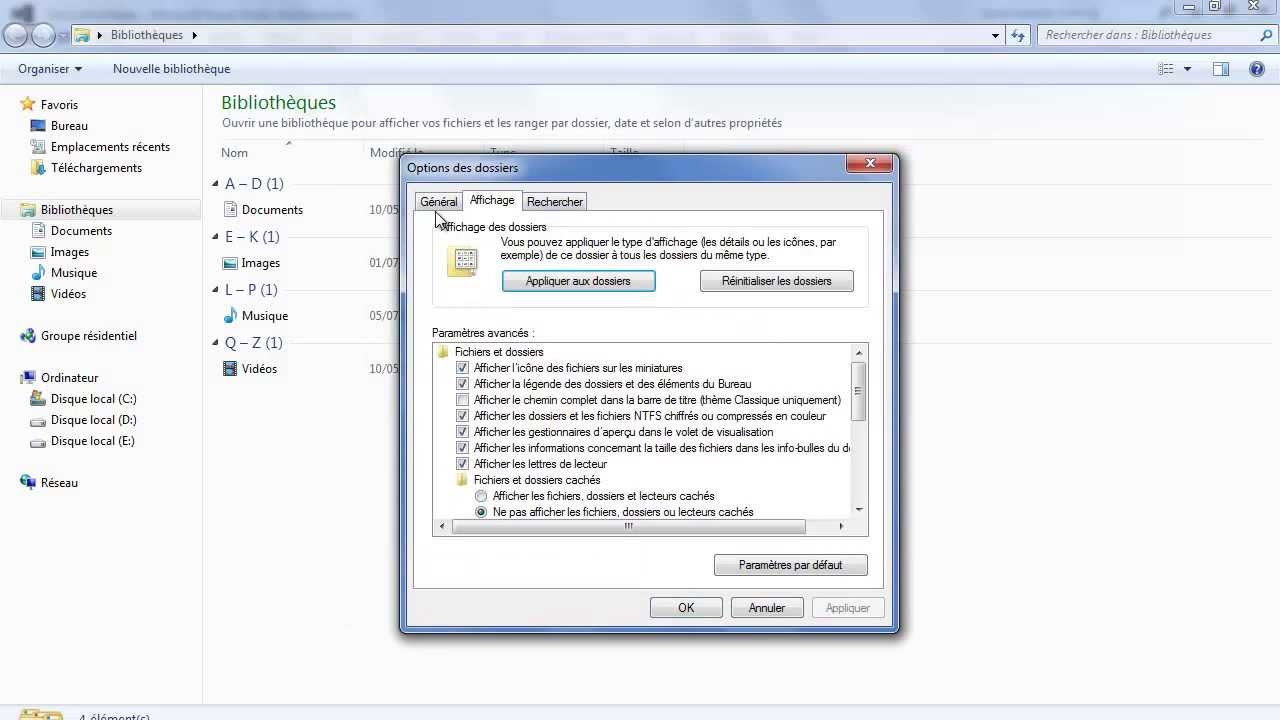Click the Fichiers et dossiers cachés folder icon
1280x720 pixels.
[462, 480]
